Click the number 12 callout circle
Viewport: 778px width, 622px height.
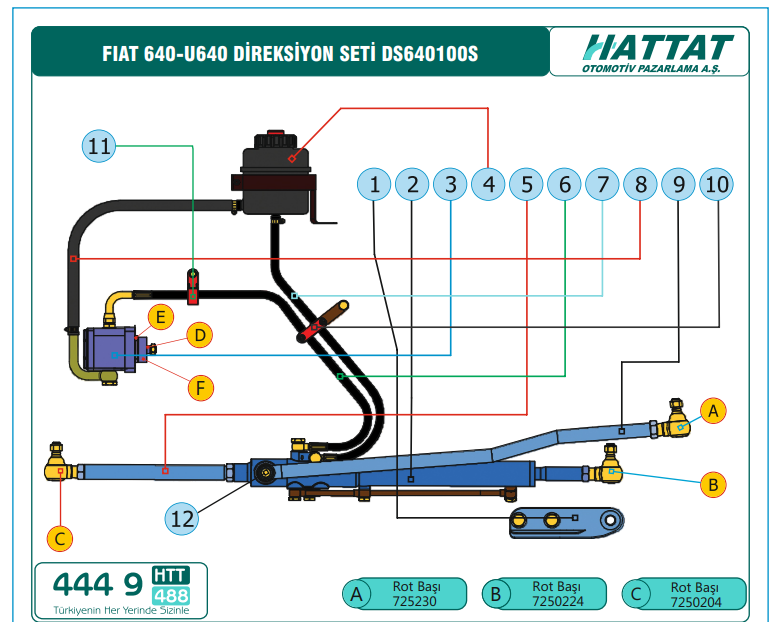182,518
